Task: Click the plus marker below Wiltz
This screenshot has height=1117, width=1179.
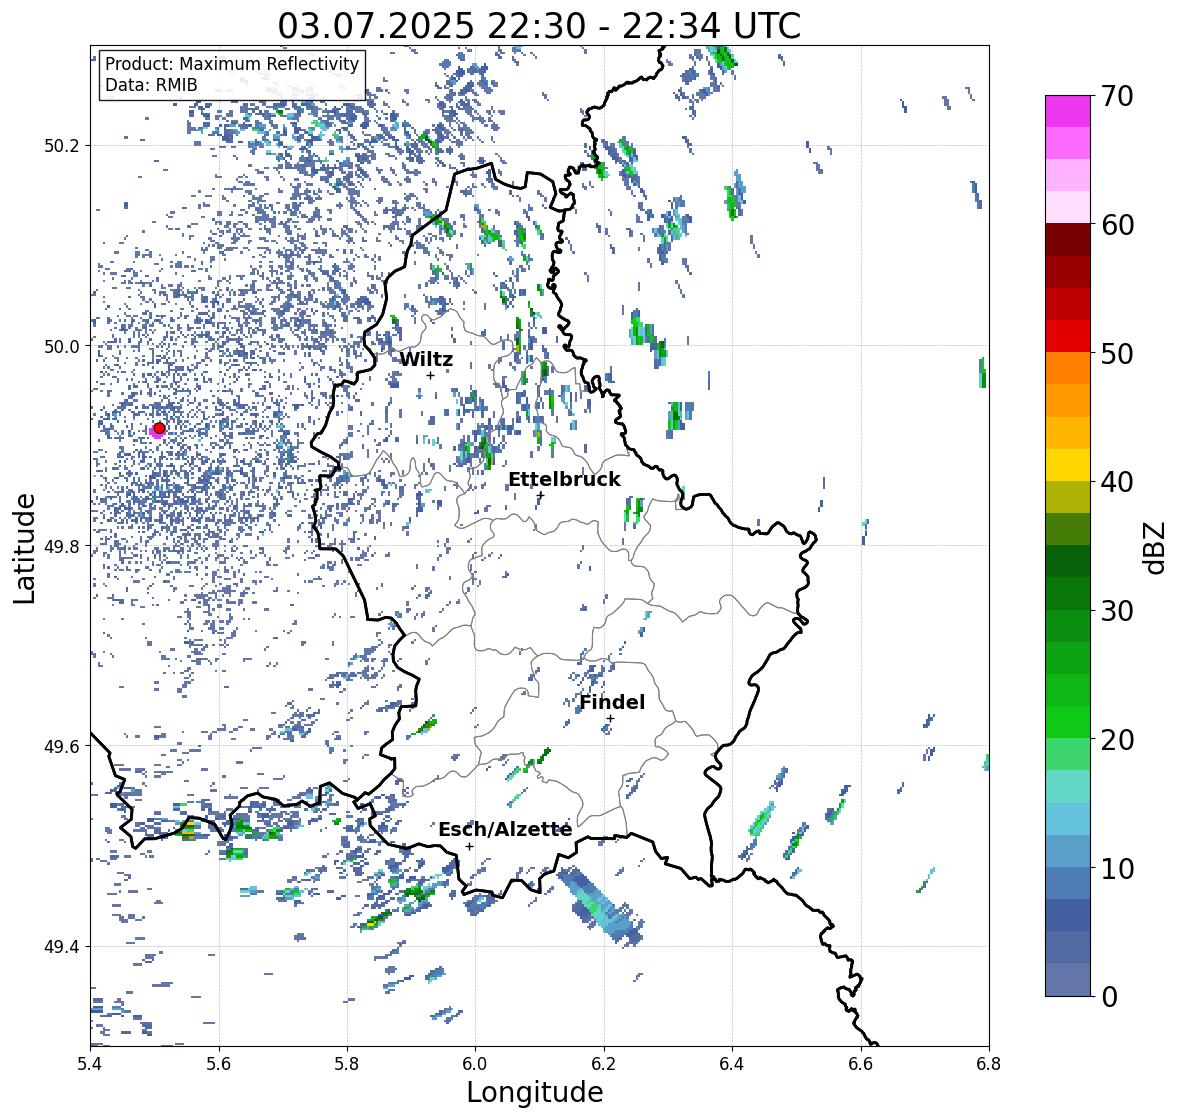Action: pyautogui.click(x=430, y=375)
